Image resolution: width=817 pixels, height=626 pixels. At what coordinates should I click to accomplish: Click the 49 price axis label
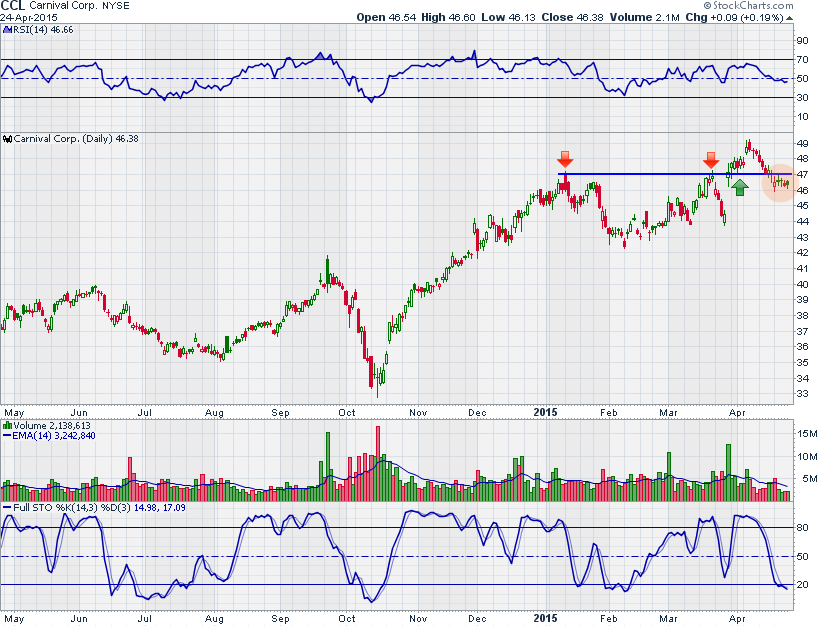802,143
